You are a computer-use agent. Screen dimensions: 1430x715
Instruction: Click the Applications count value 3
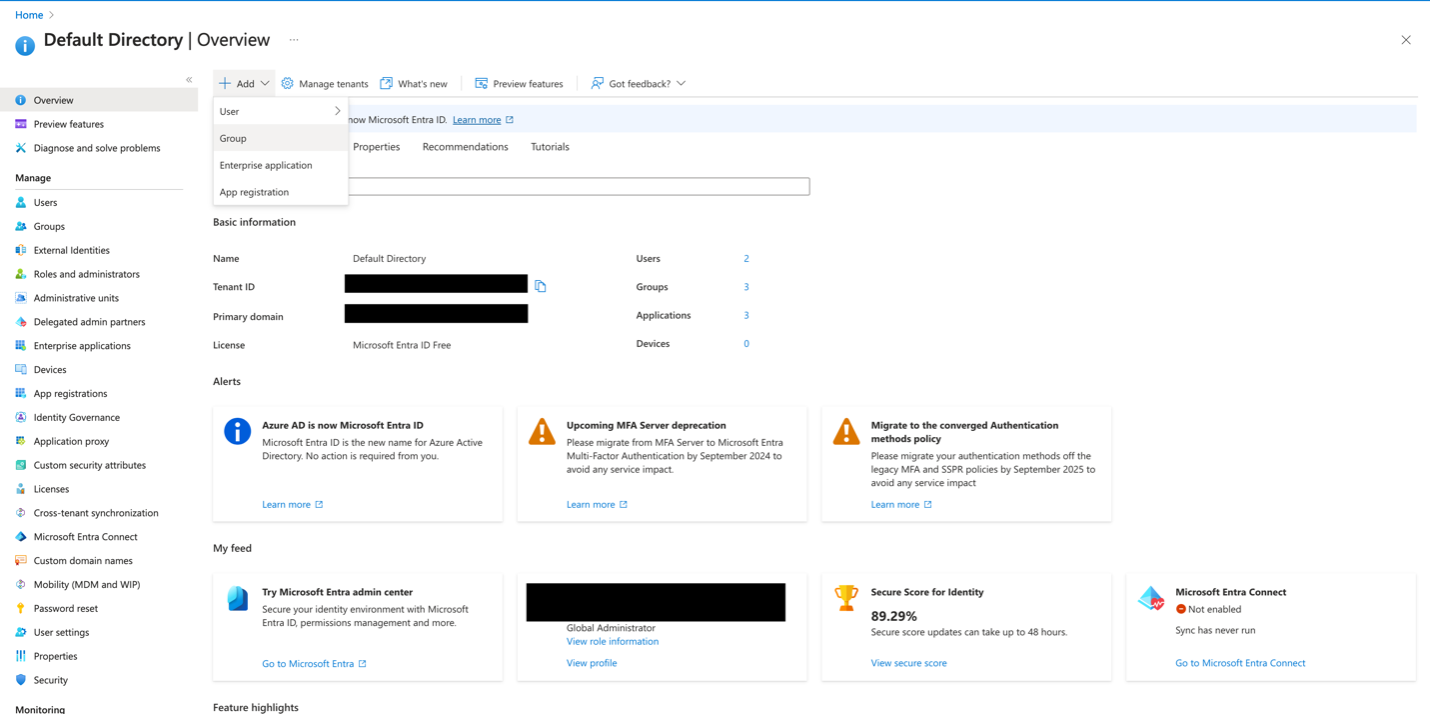(746, 315)
